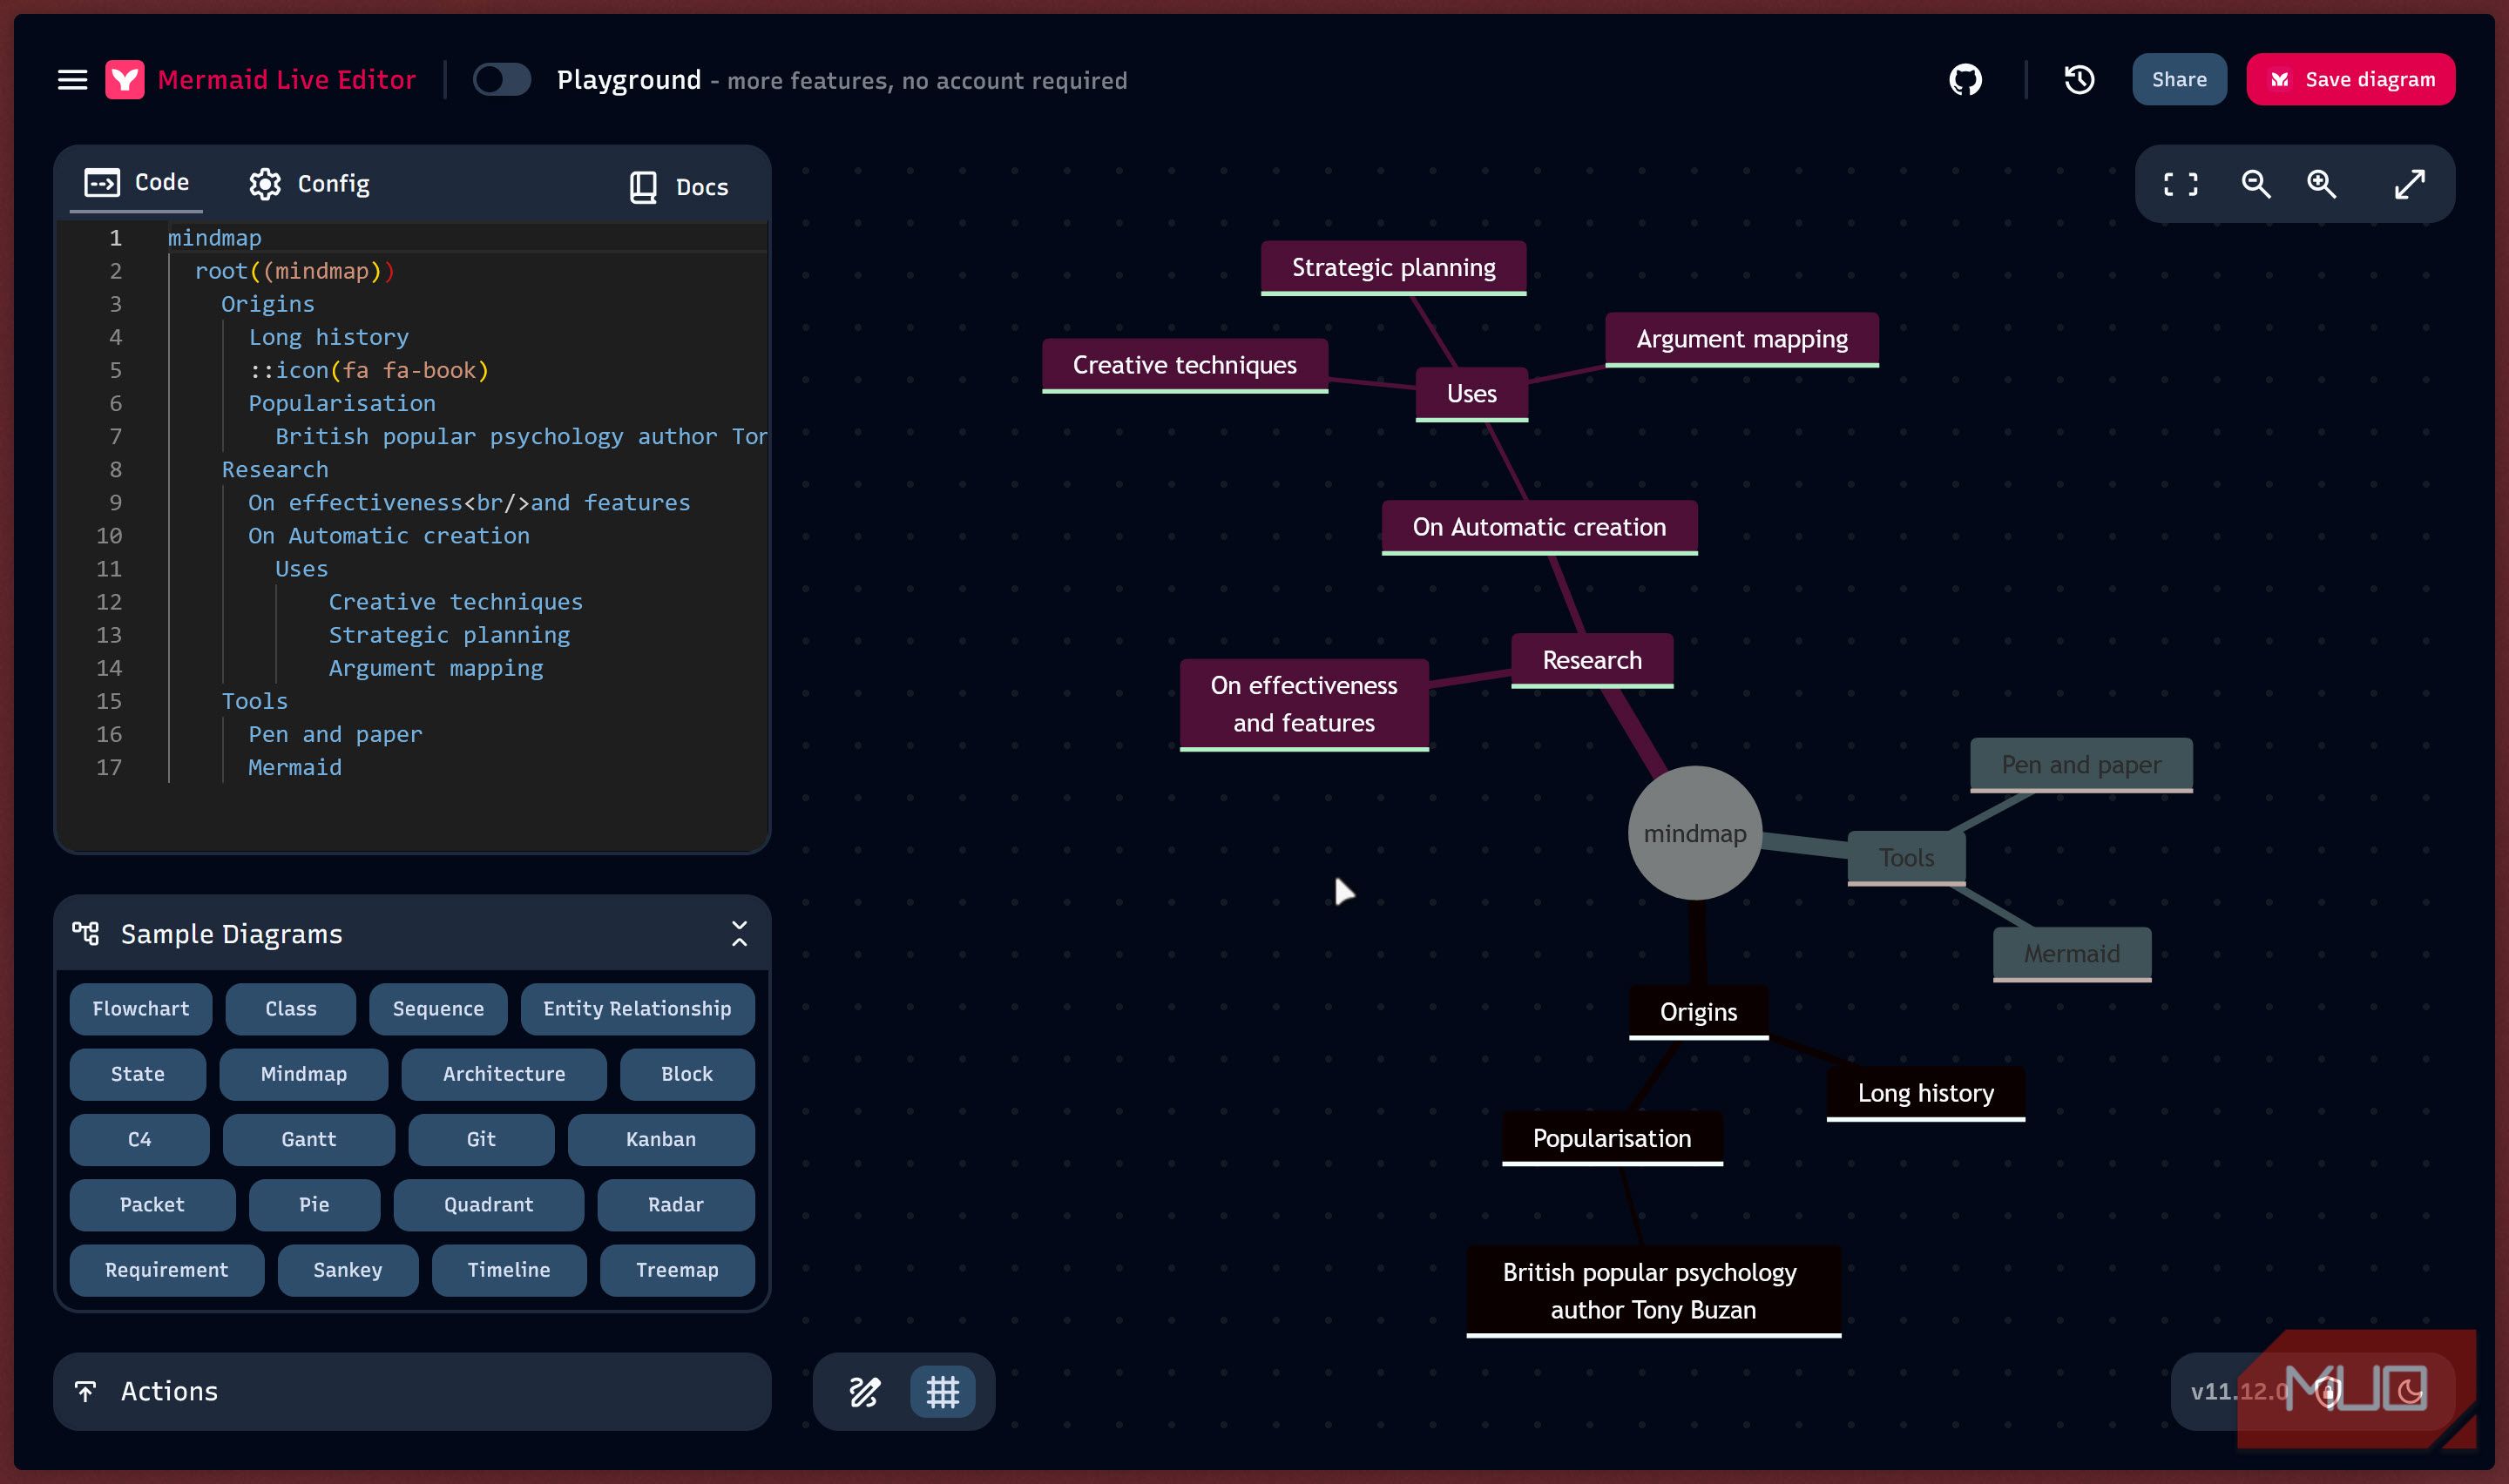
Task: Toggle the hand-drawn look button
Action: 864,1391
